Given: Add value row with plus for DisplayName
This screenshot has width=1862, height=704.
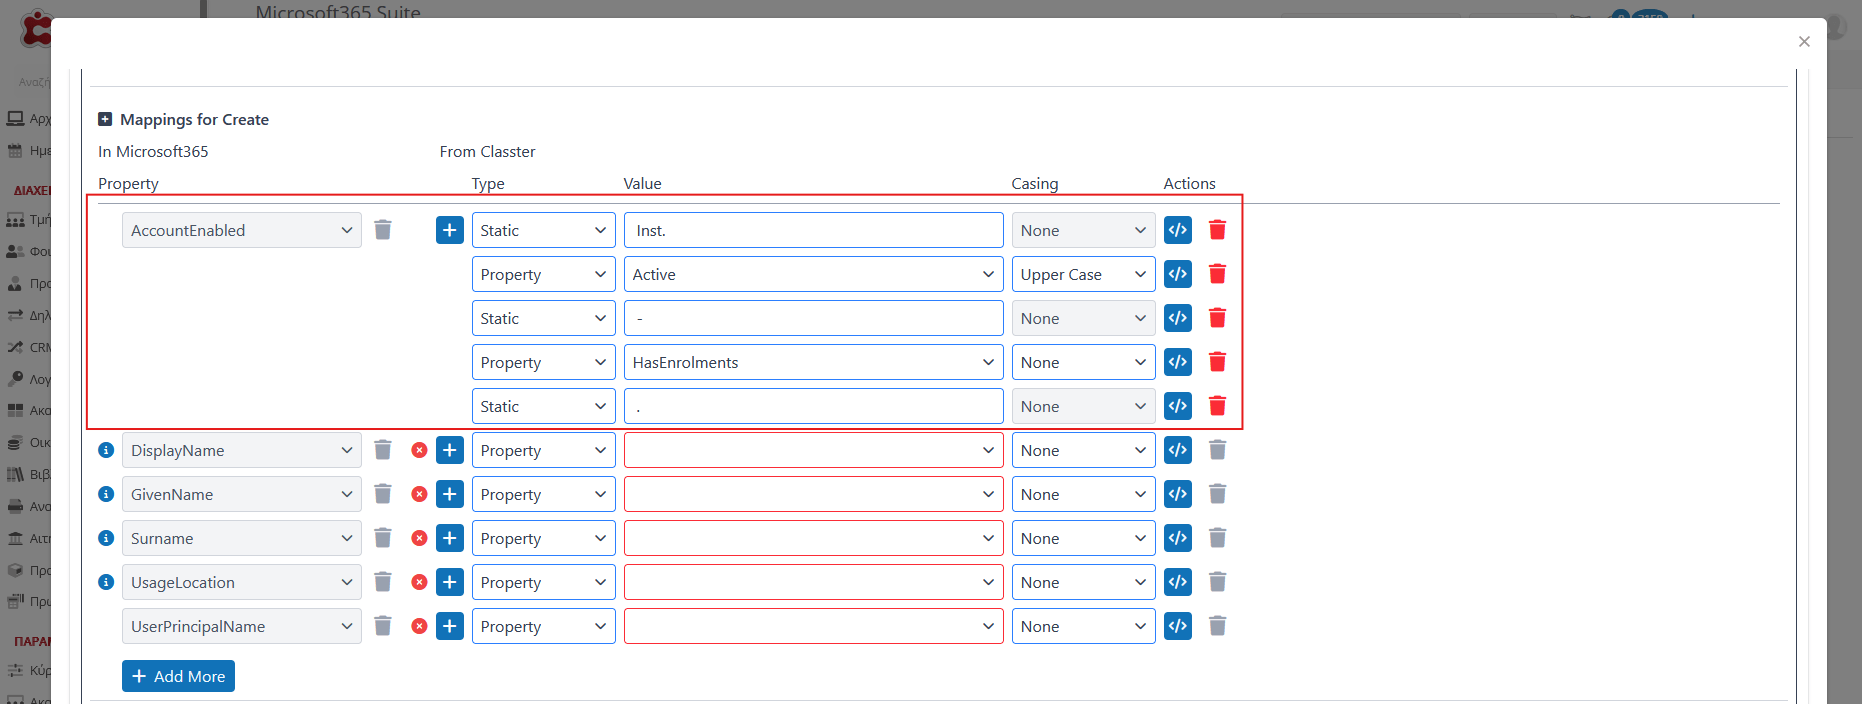Looking at the screenshot, I should (x=450, y=450).
